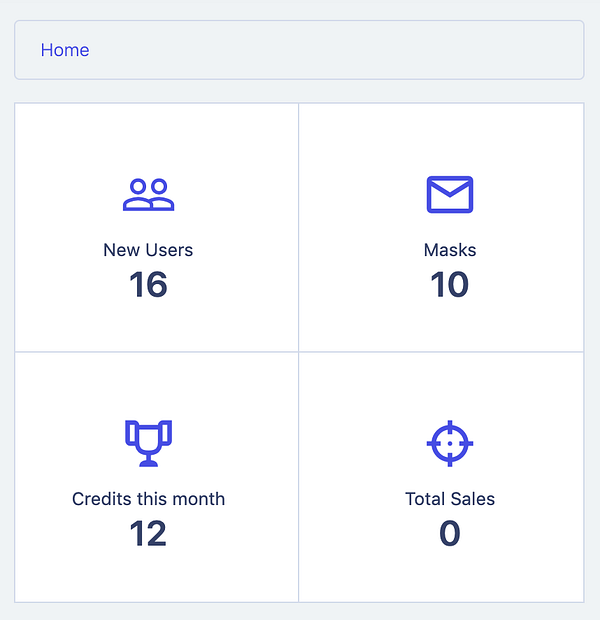The image size is (600, 620).
Task: Click the Total Sales value 0
Action: (x=450, y=534)
